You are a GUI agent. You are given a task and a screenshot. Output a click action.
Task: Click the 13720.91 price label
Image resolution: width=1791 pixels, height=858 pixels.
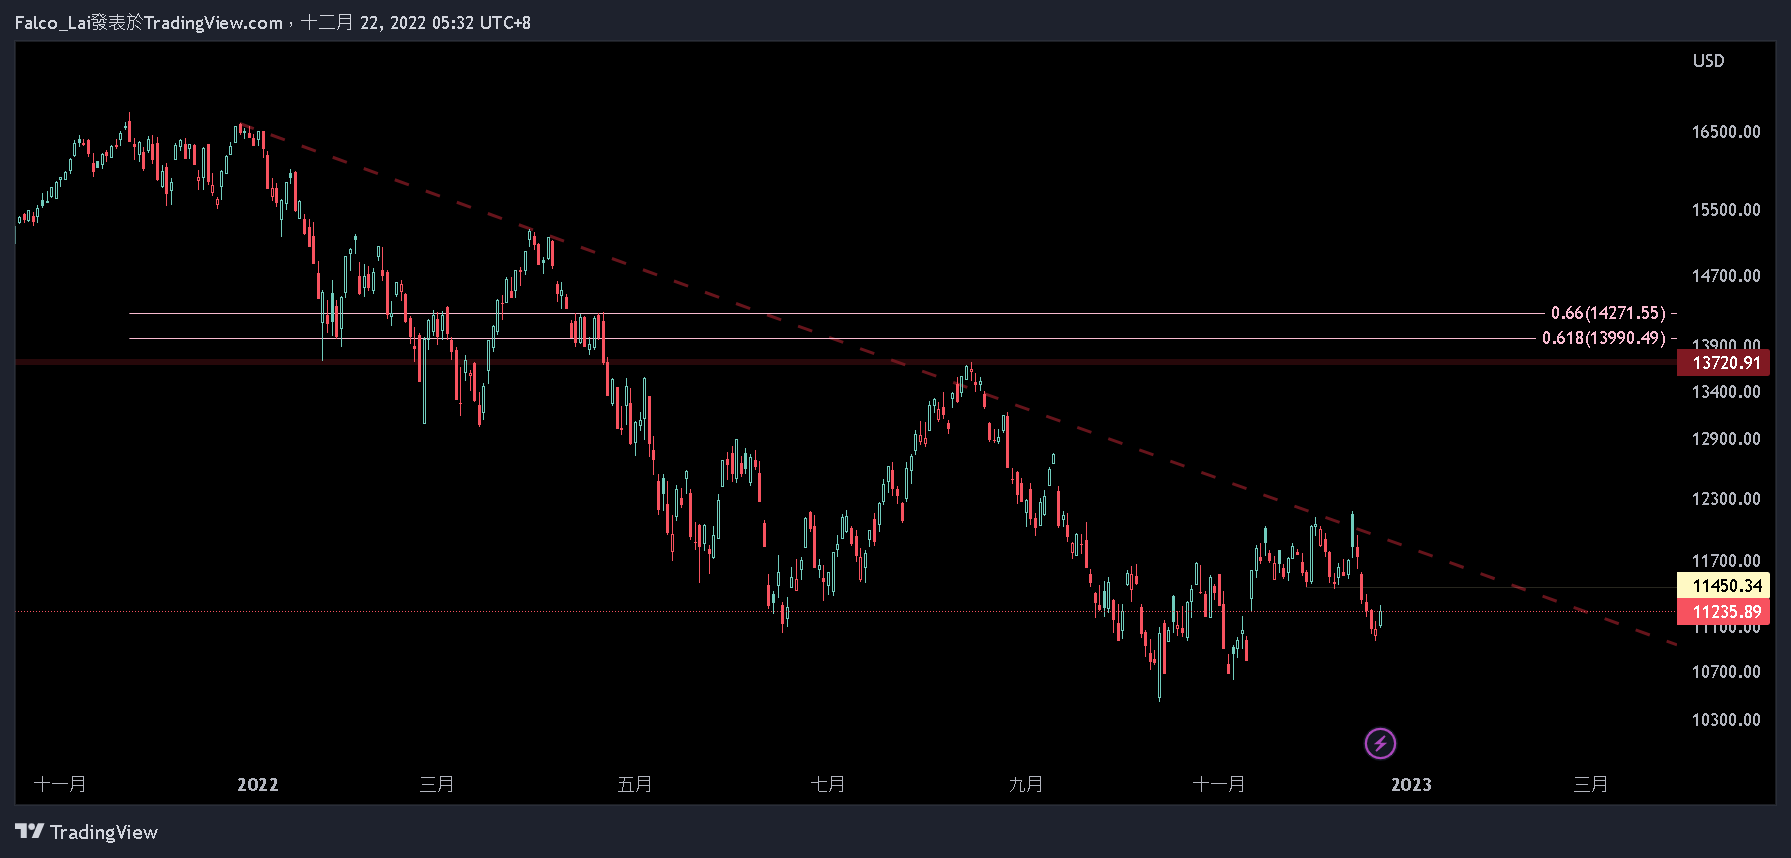click(x=1723, y=362)
